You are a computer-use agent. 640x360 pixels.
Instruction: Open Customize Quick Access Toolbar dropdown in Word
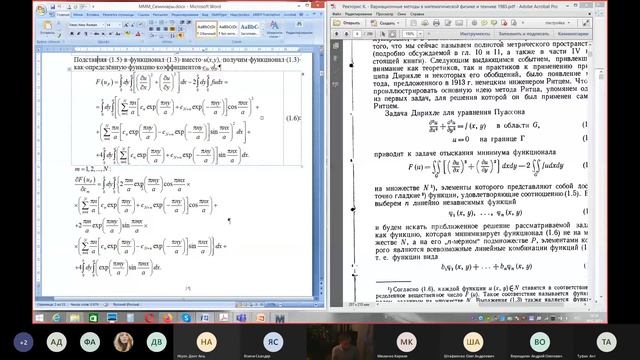(x=93, y=7)
